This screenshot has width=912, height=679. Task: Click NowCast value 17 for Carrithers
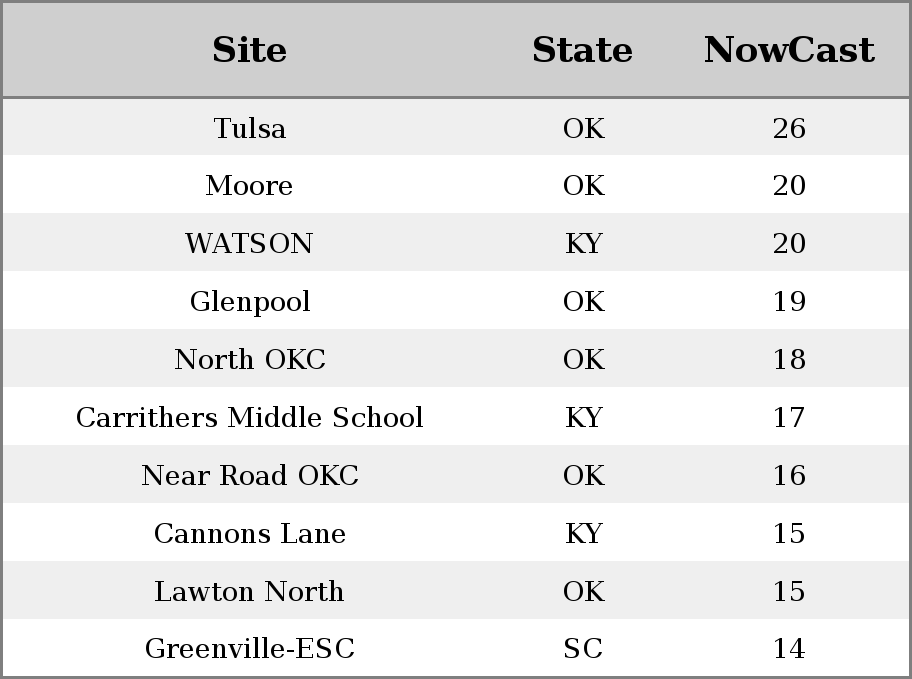(x=789, y=417)
